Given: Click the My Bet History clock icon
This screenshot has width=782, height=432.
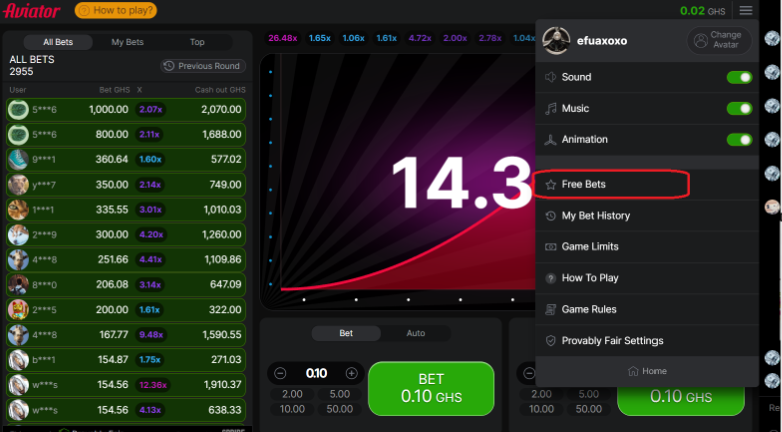Looking at the screenshot, I should [551, 216].
